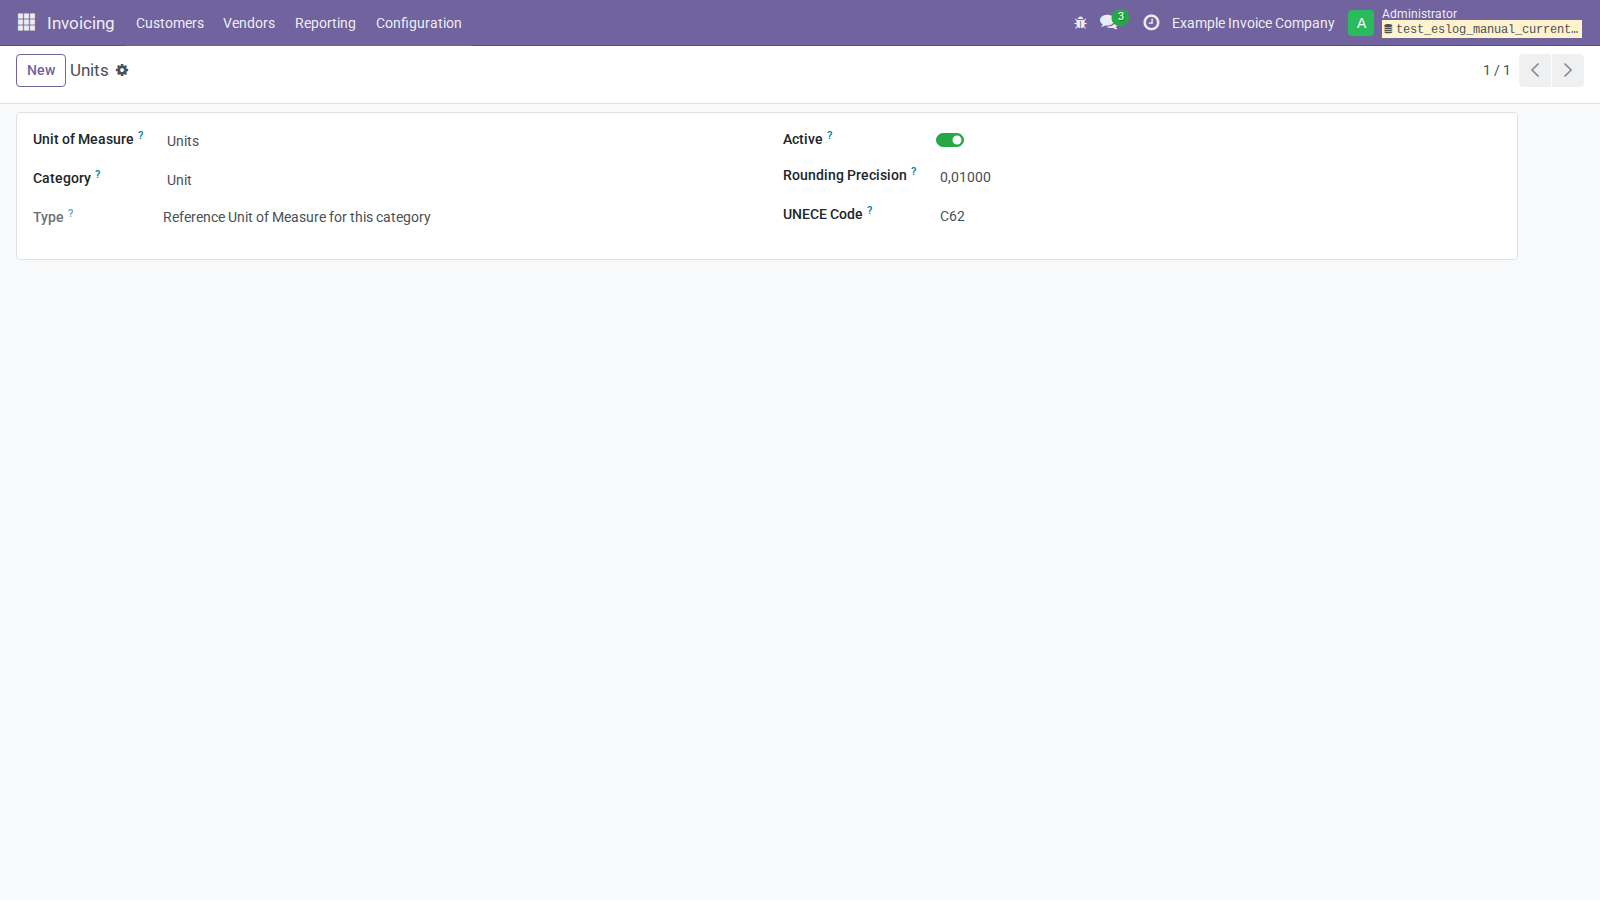The height and width of the screenshot is (900, 1600).
Task: Show help tooltip for Rounding Precision
Action: tap(914, 171)
